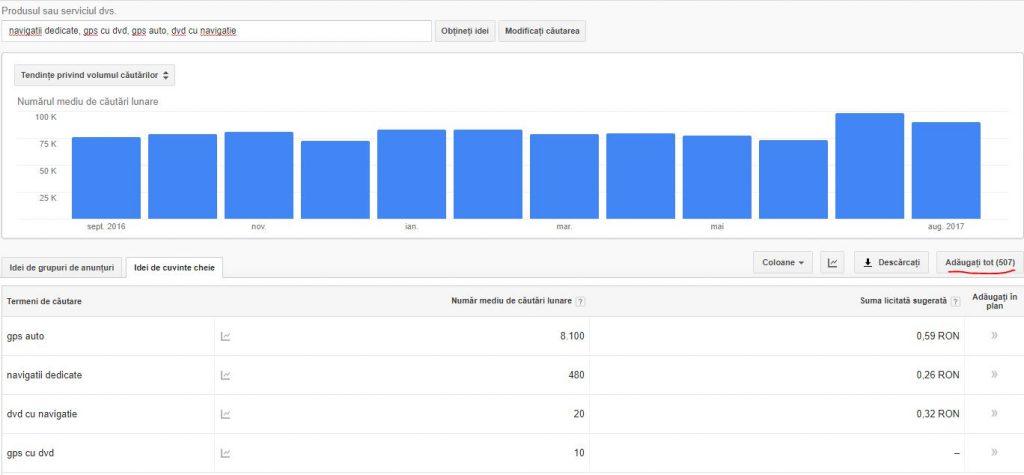Screen dimensions: 1024x475
Task: Click trend chart icon for gps auto
Action: coord(226,336)
